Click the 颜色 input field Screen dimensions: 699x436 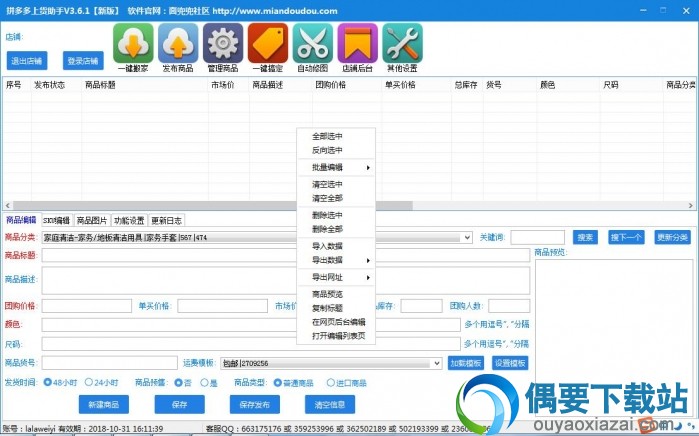(x=251, y=325)
